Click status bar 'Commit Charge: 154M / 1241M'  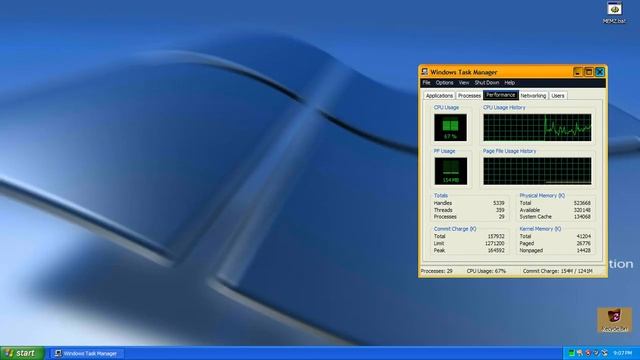pos(557,271)
